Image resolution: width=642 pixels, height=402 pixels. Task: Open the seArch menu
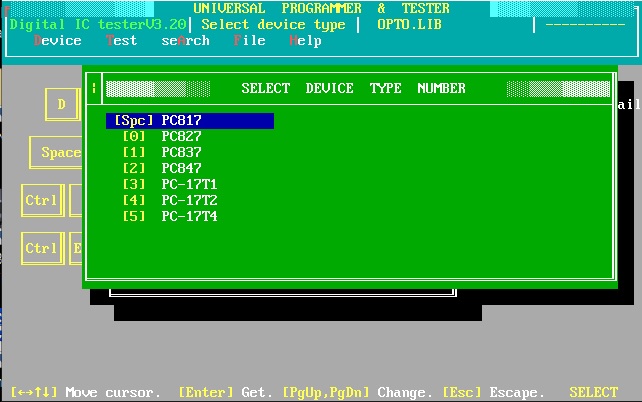[185, 41]
